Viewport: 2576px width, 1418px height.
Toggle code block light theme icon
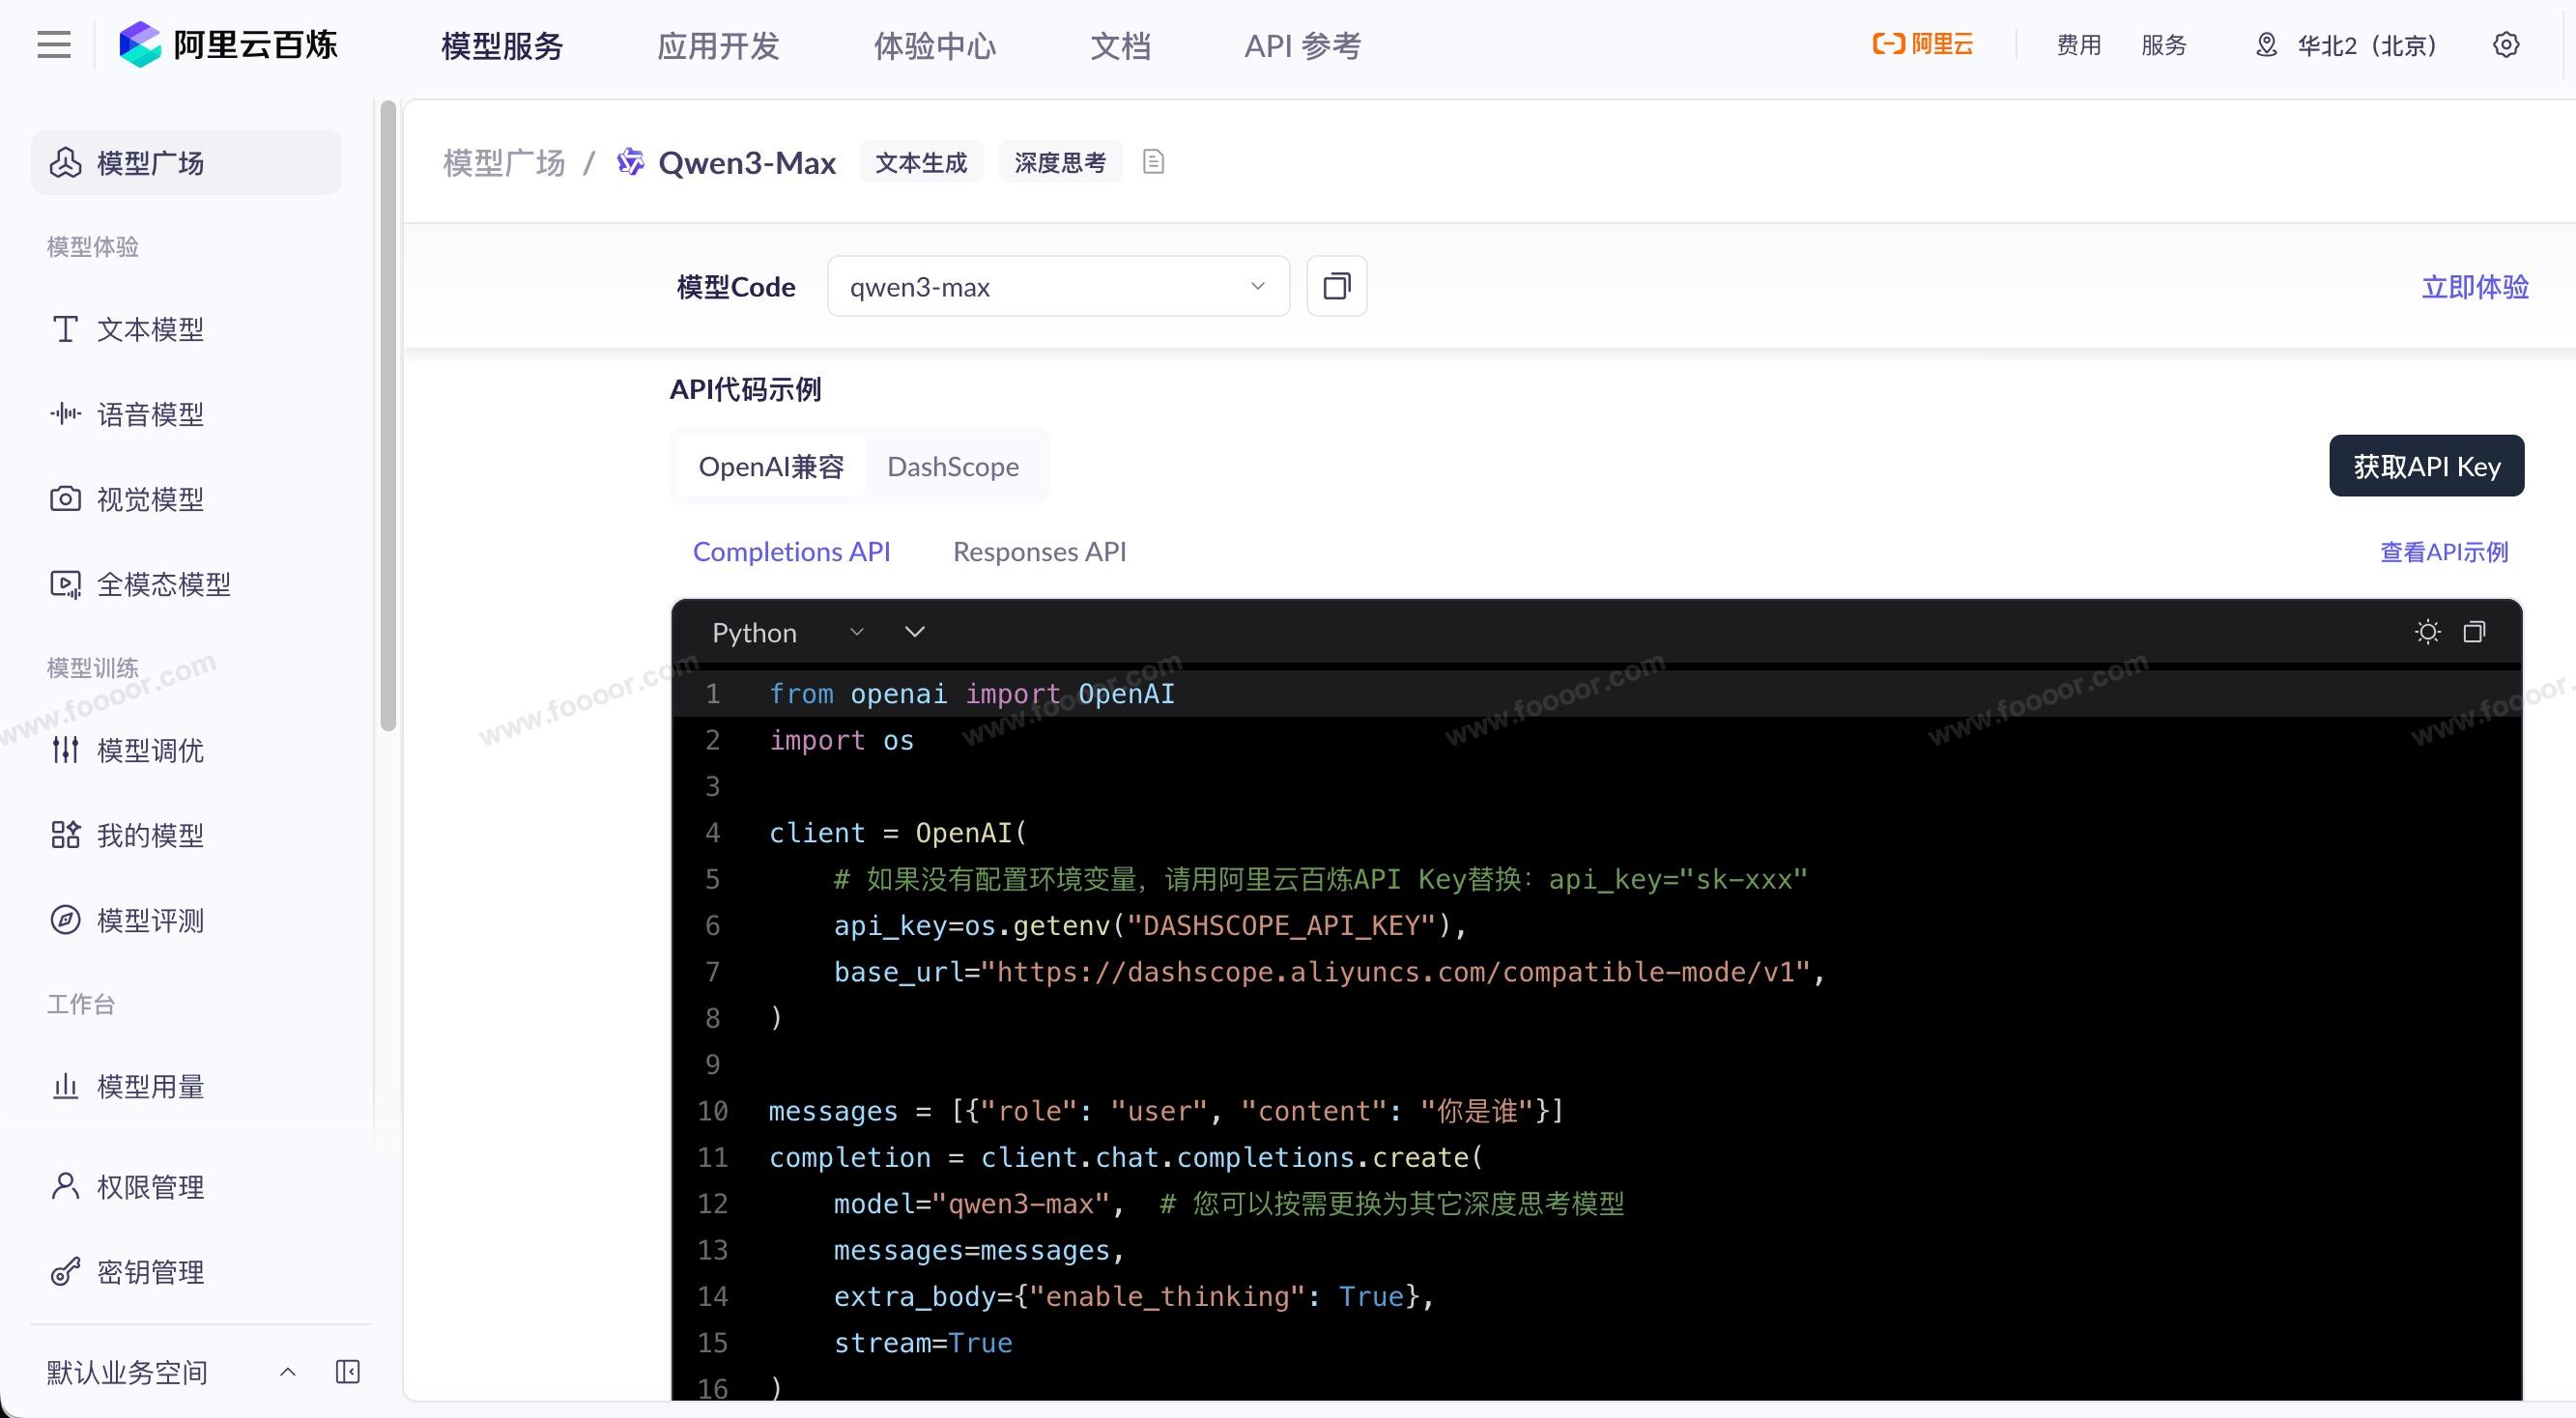click(2427, 632)
